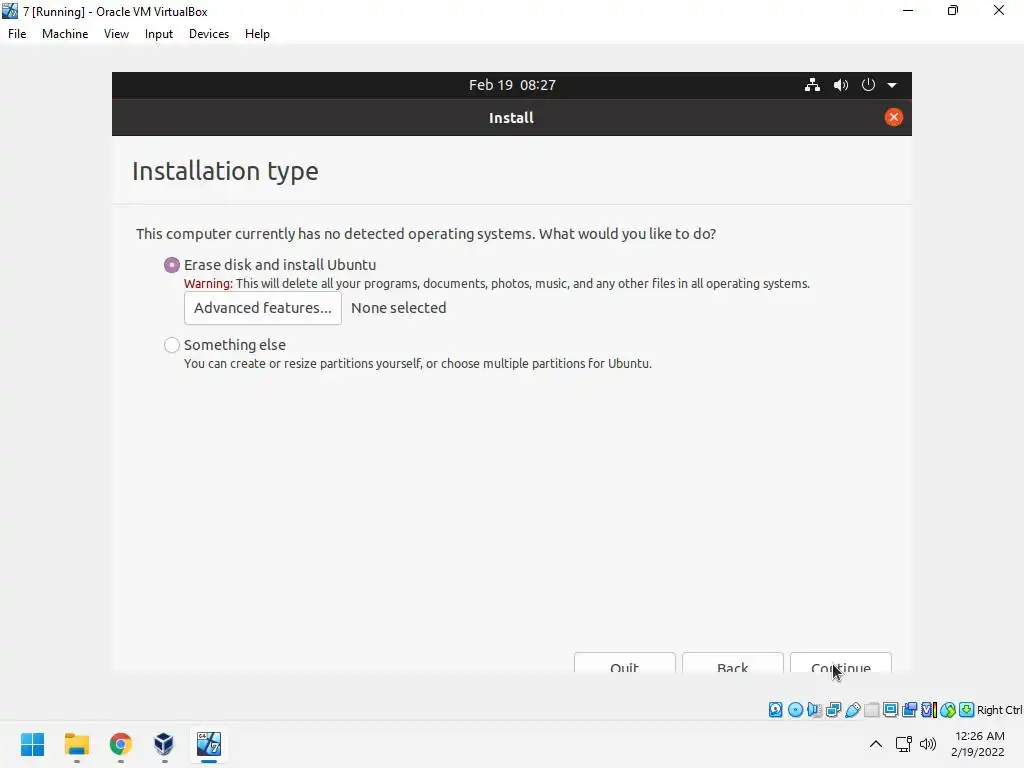Click the Ubuntu volume icon in top bar
Image resolution: width=1024 pixels, height=768 pixels.
[x=840, y=85]
